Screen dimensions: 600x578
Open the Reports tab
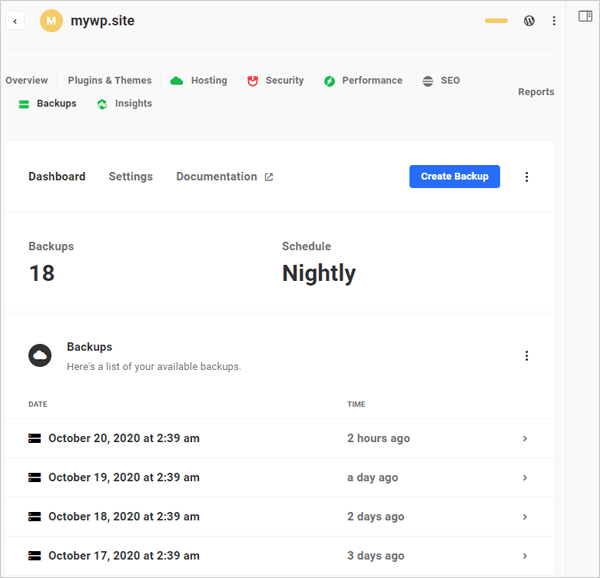click(536, 92)
